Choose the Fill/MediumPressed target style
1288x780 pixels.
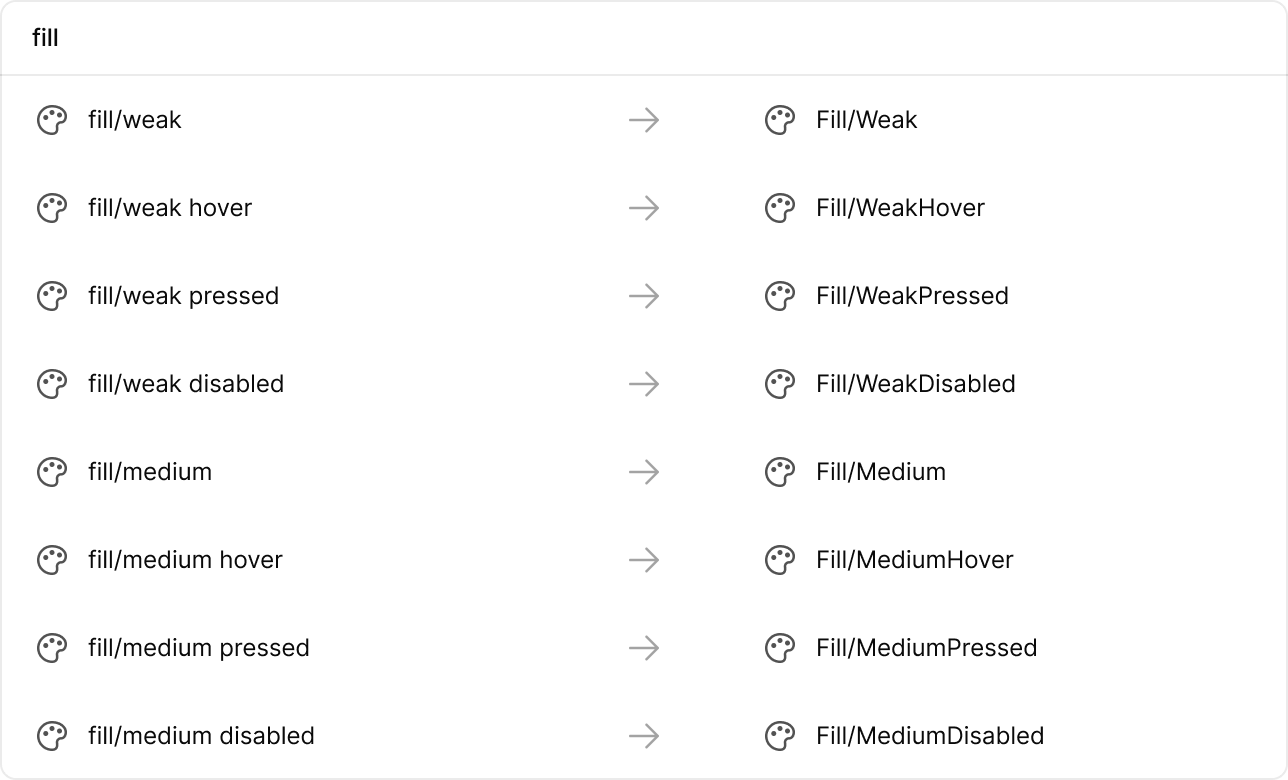coord(926,648)
